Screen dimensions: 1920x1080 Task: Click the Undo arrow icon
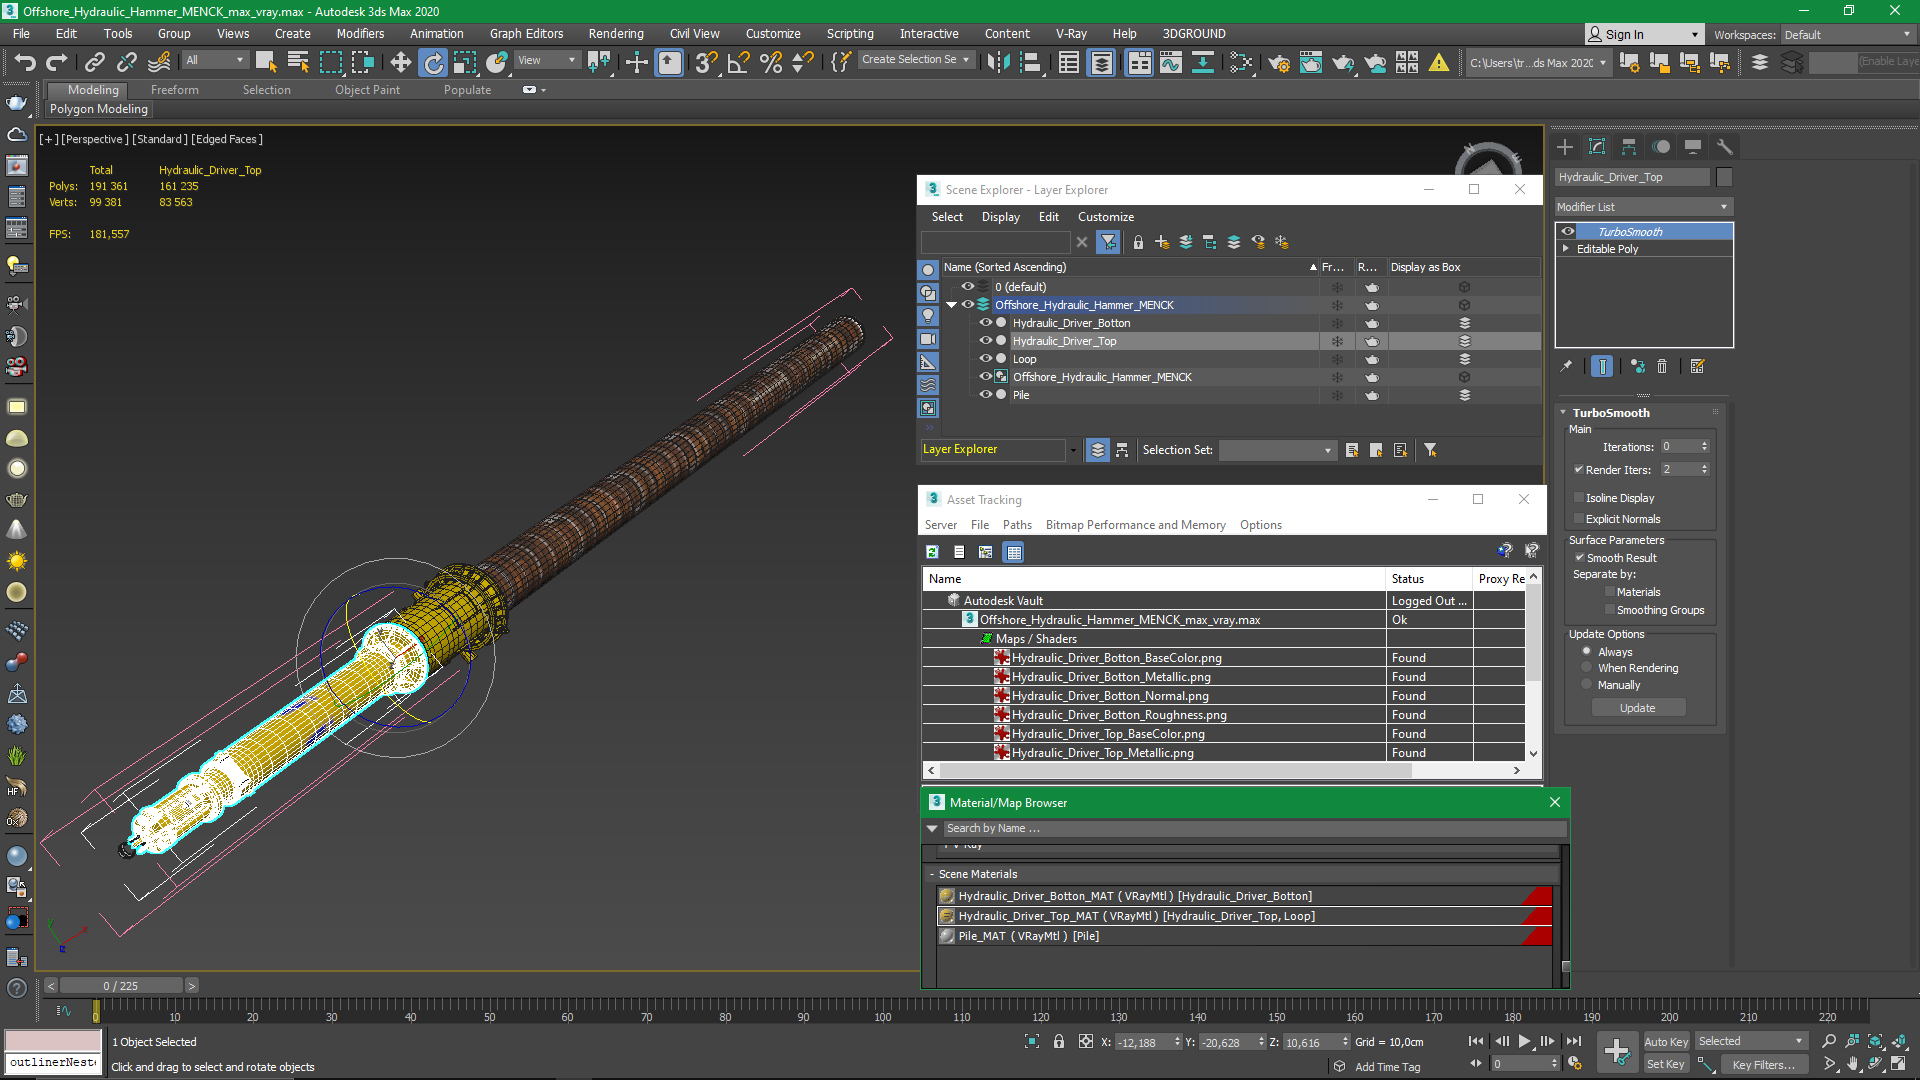click(x=24, y=63)
